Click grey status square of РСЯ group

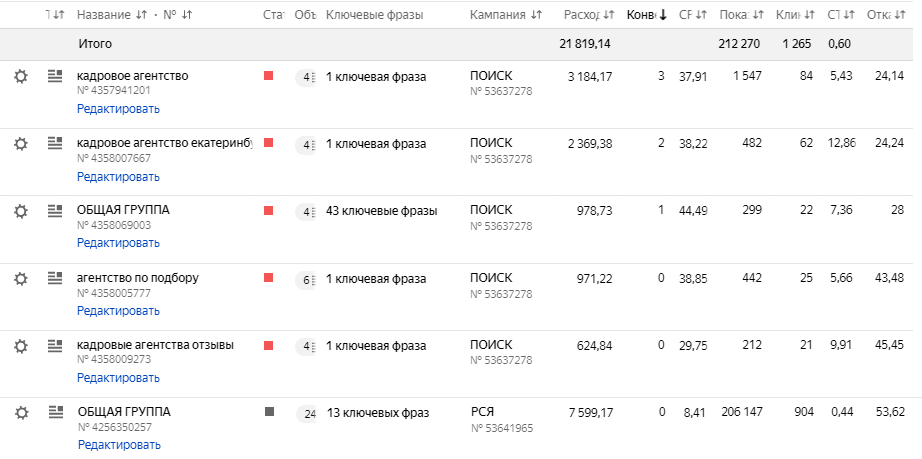click(x=269, y=411)
